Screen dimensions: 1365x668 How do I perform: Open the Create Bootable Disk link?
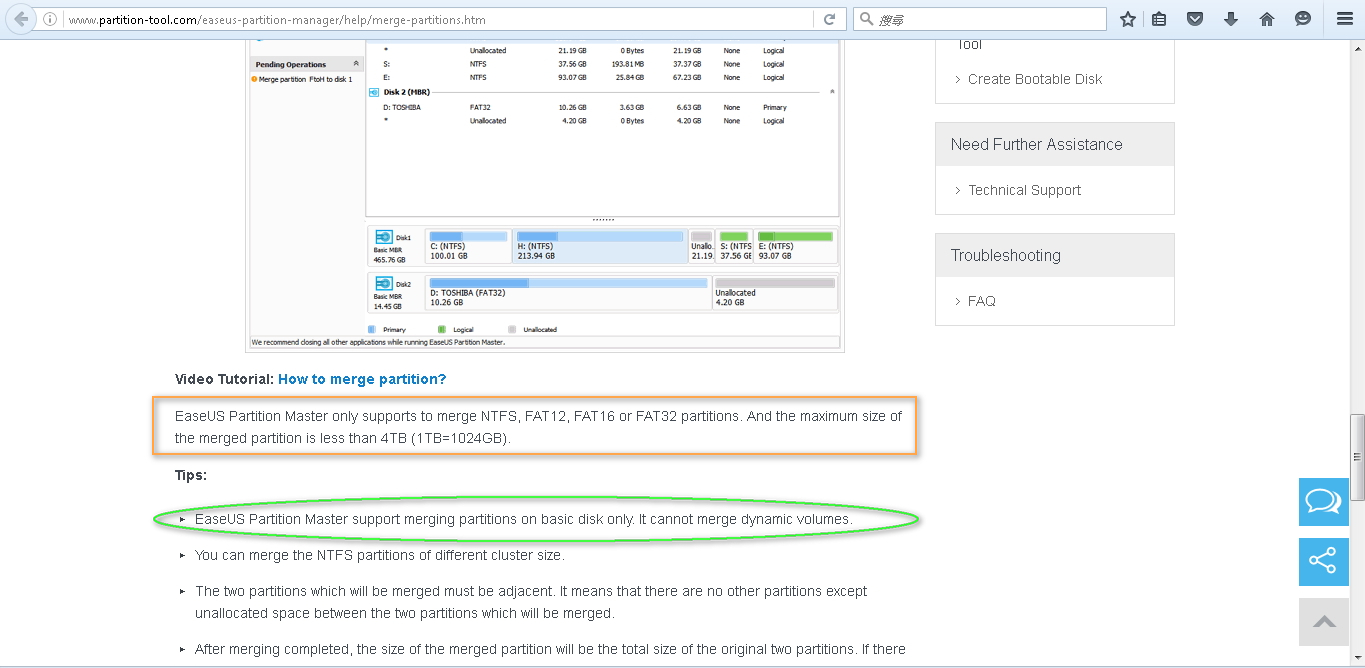(1035, 79)
